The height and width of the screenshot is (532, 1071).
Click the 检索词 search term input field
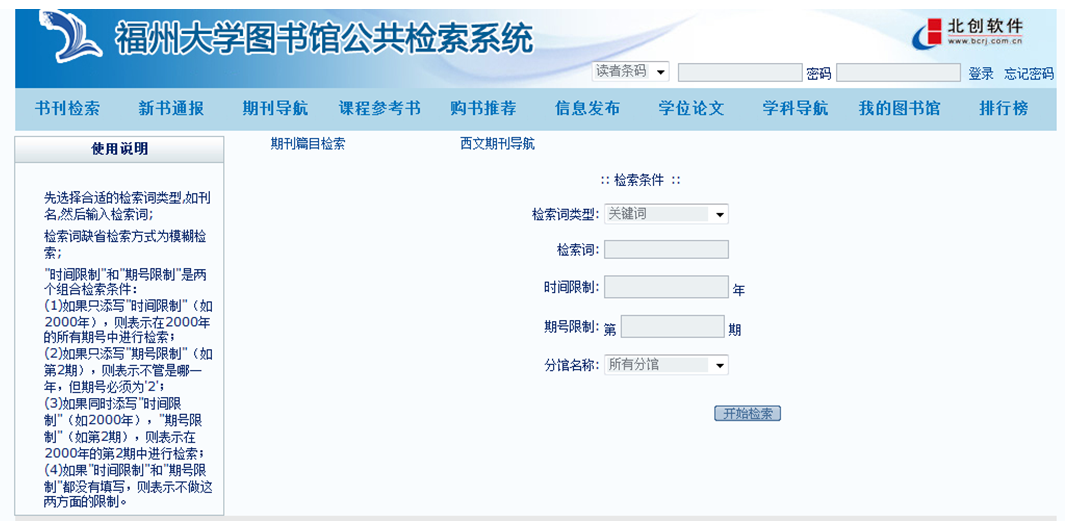666,249
